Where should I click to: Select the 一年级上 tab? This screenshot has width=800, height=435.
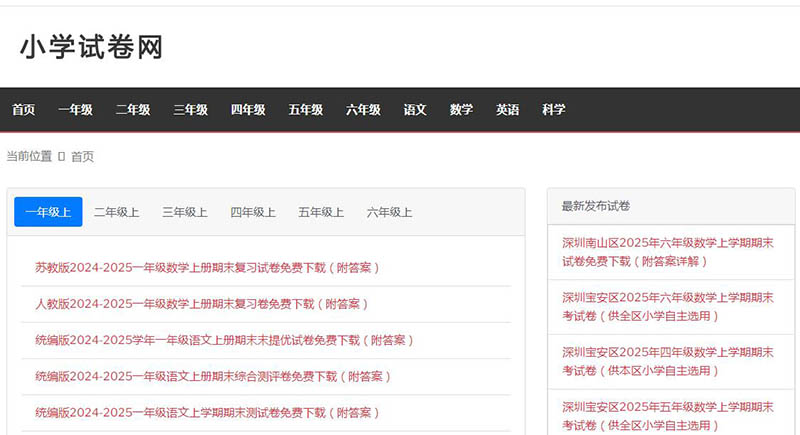[x=48, y=212]
